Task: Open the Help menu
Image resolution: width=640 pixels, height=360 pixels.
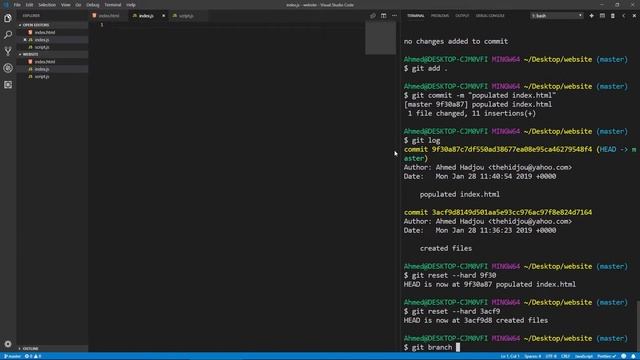Action: click(131, 5)
